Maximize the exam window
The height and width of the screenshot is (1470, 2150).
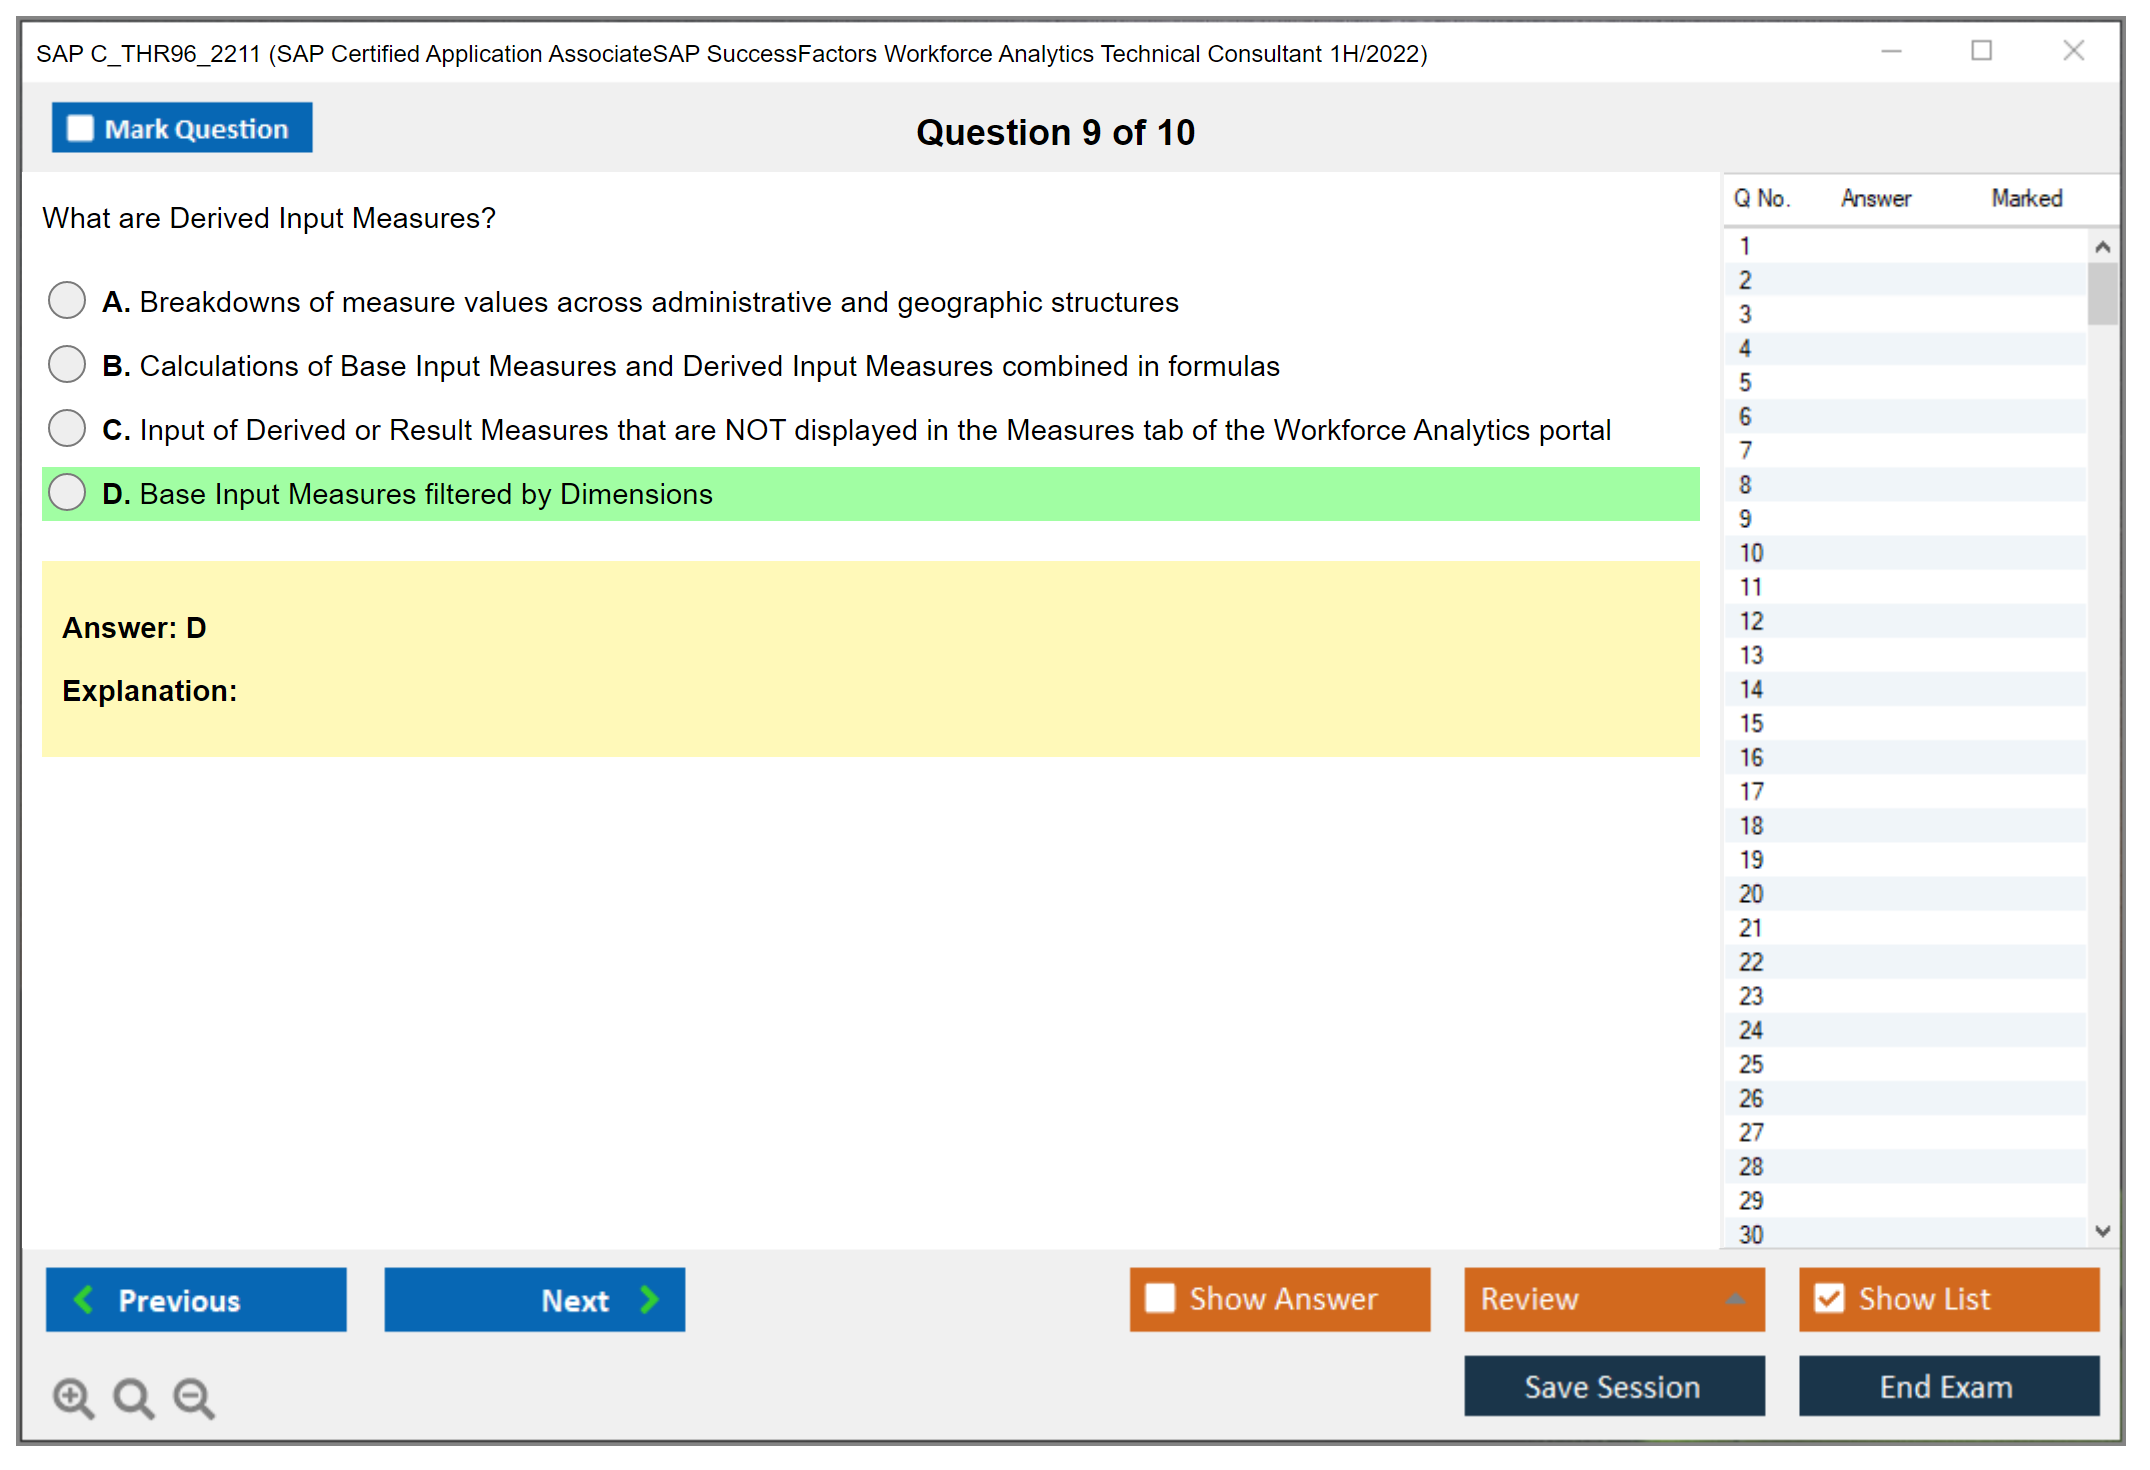pos(1981,51)
